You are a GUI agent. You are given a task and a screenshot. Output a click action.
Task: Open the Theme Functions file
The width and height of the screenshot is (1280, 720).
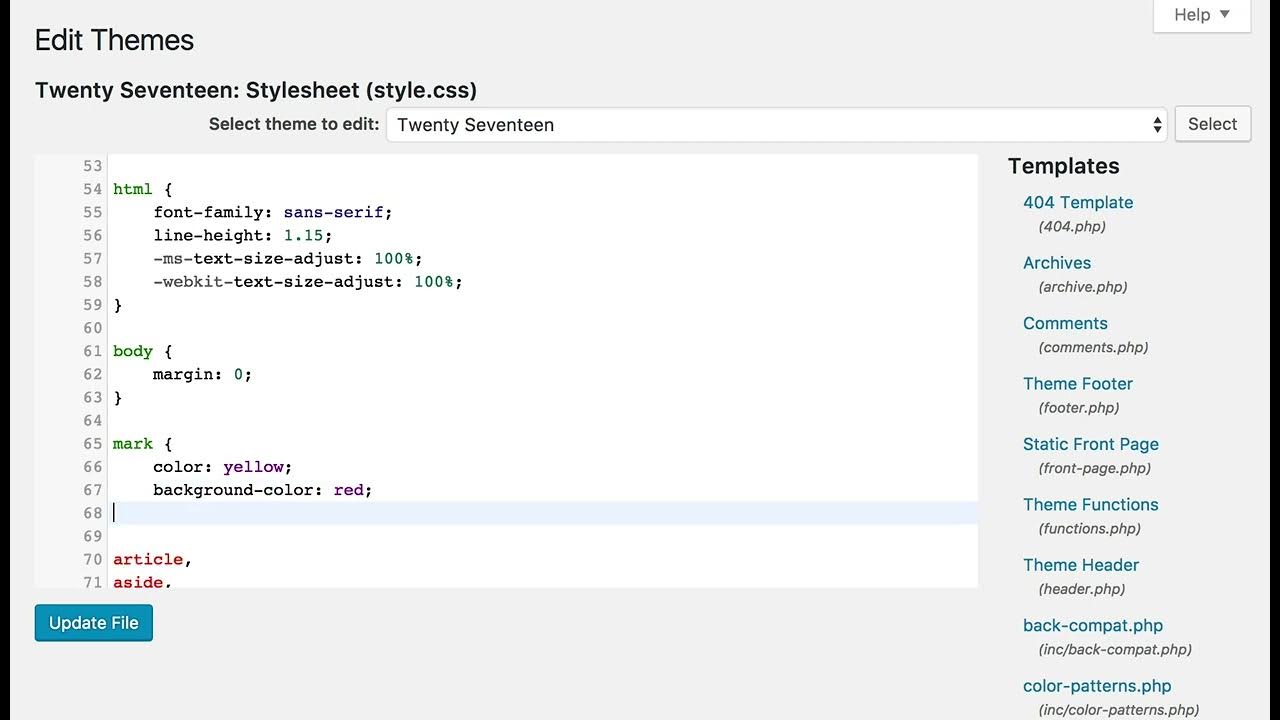point(1090,505)
